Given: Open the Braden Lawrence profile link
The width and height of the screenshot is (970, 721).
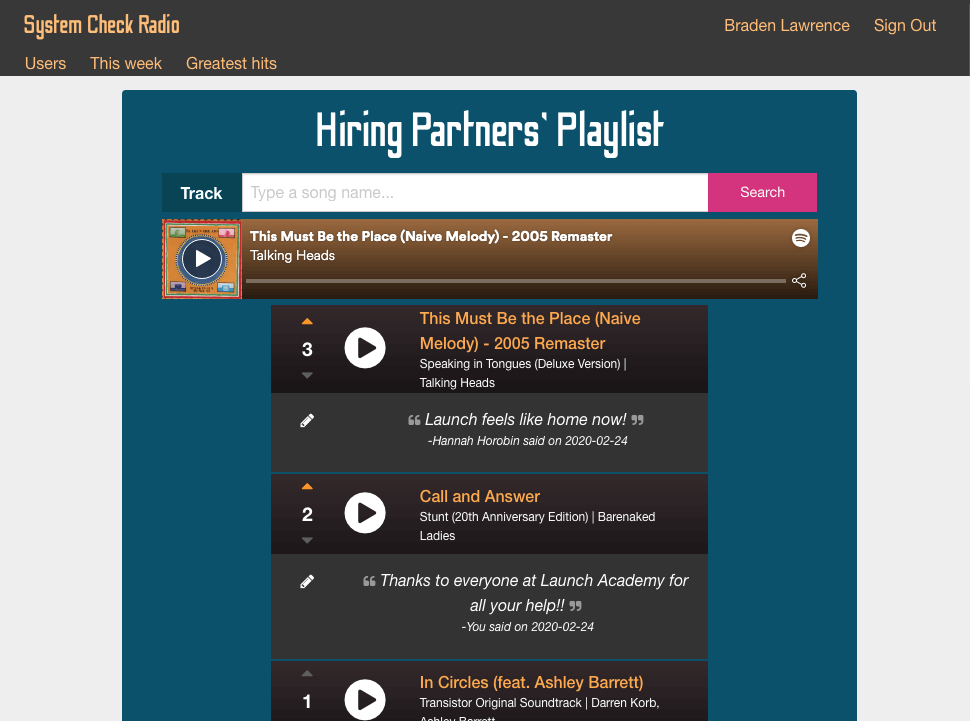Looking at the screenshot, I should coord(787,25).
